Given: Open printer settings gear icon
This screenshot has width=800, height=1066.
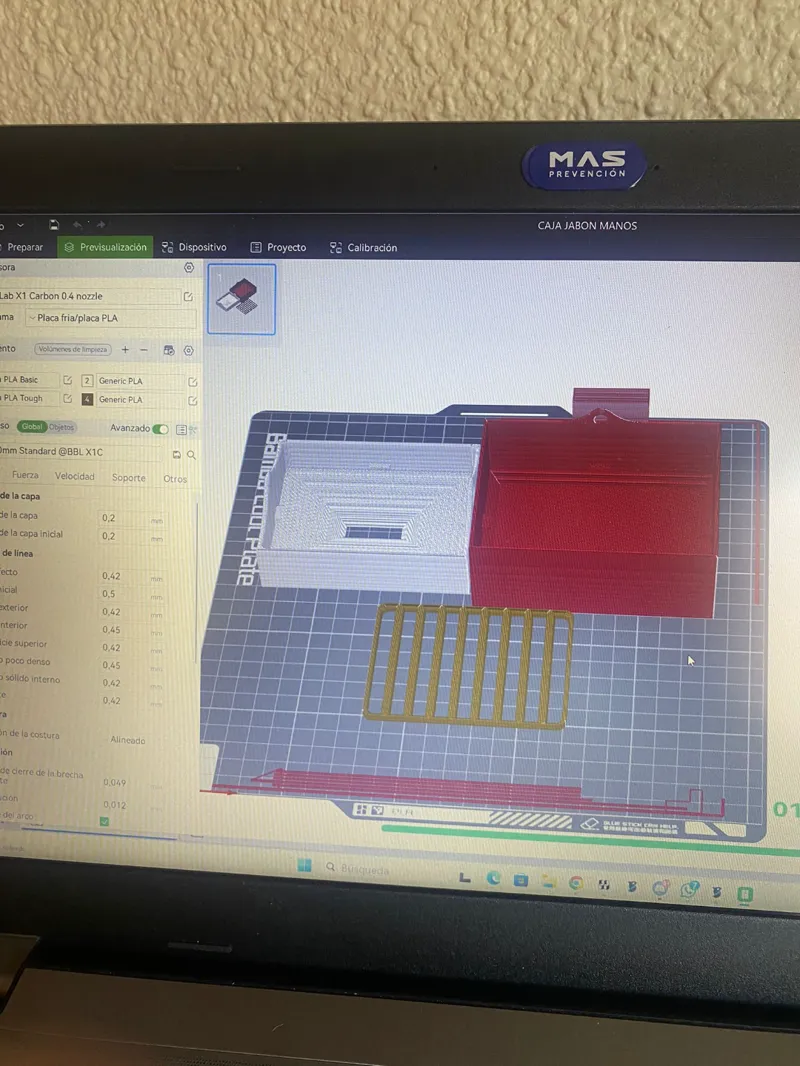Looking at the screenshot, I should pos(189,268).
